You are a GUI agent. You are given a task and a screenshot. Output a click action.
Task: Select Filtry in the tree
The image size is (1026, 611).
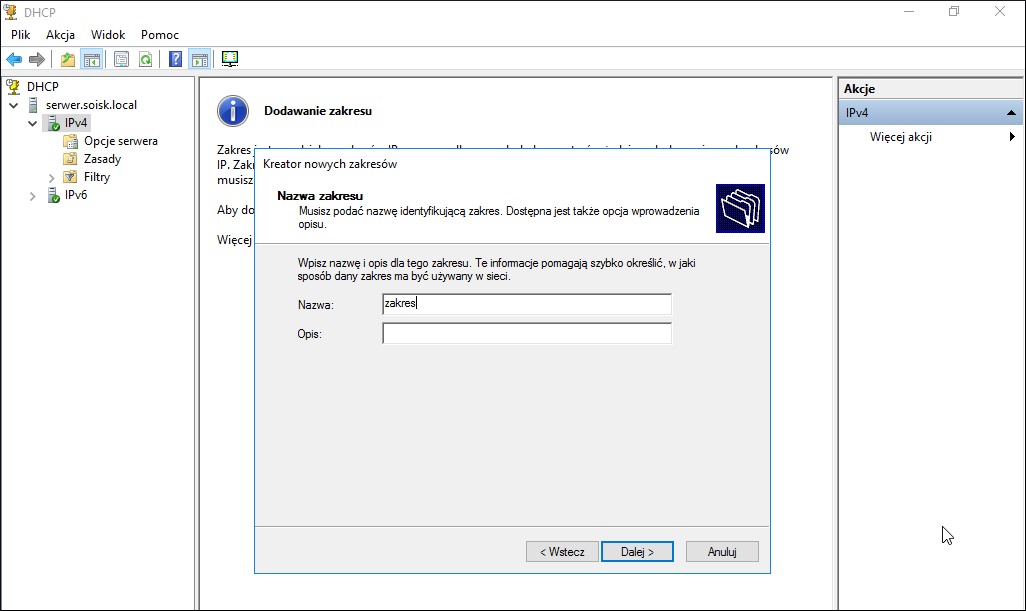pyautogui.click(x=97, y=177)
